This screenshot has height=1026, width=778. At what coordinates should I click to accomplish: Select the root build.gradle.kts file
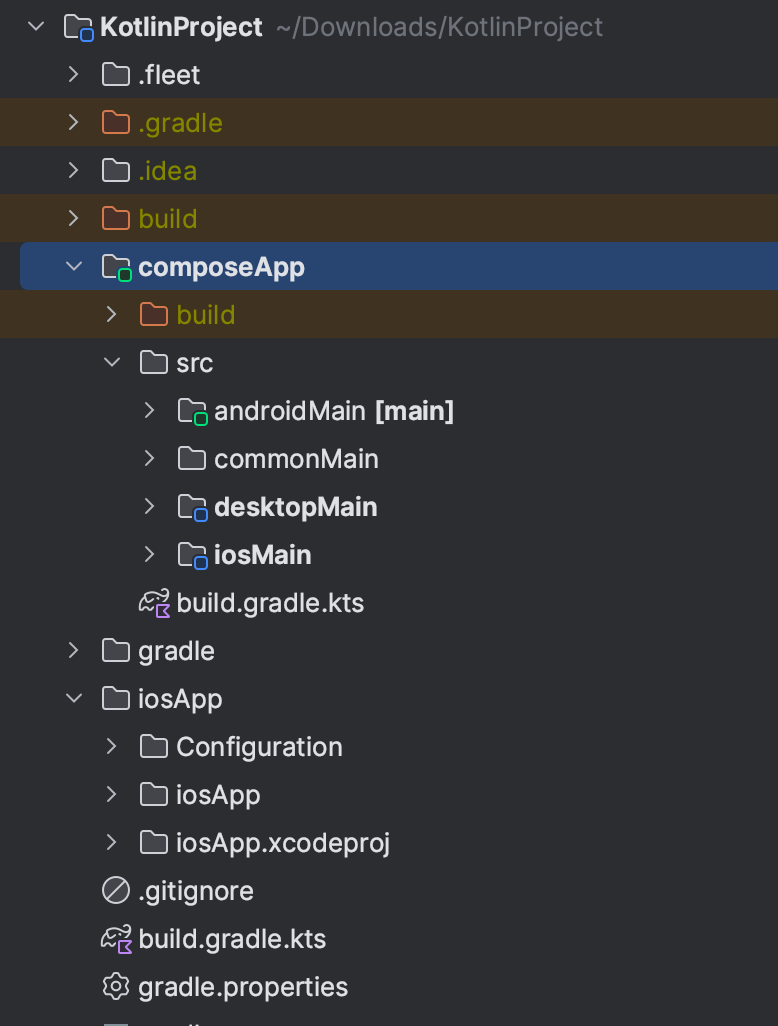point(232,939)
